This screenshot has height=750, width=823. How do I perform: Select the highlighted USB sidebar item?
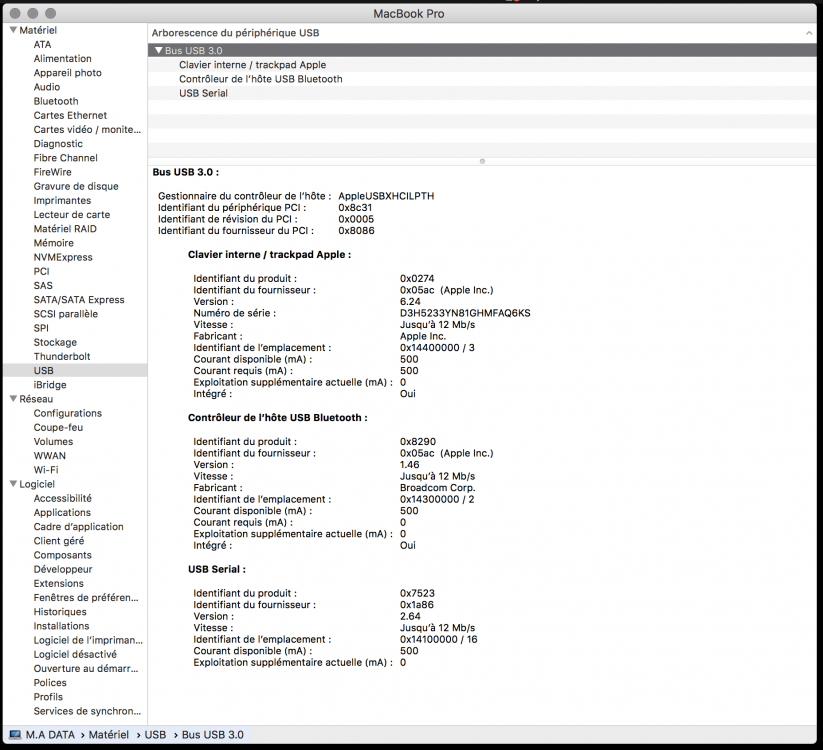(x=75, y=371)
